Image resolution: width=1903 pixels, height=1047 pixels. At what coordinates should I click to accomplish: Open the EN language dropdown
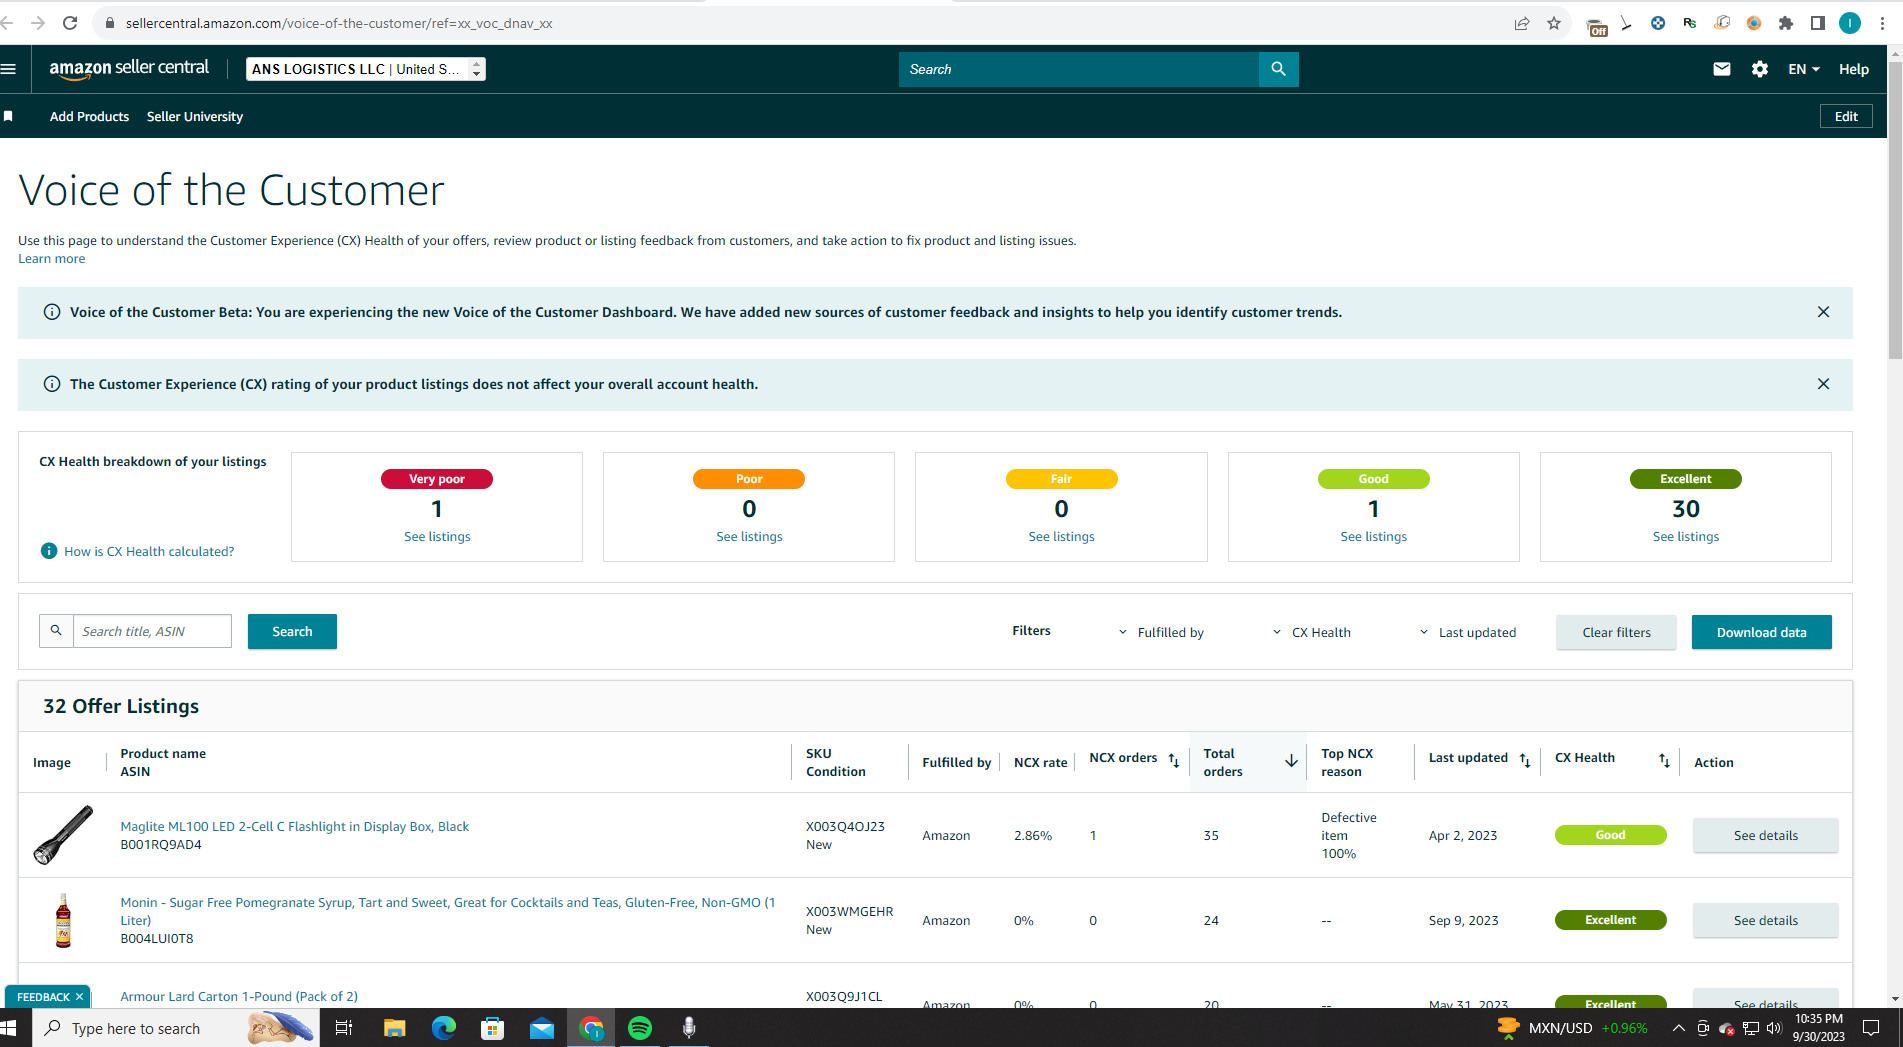1804,69
